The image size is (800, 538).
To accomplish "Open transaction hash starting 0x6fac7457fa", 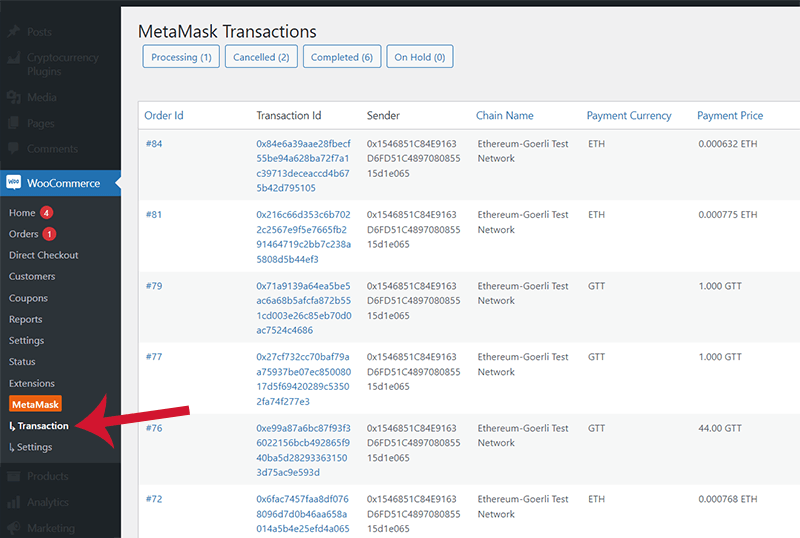I will click(303, 514).
